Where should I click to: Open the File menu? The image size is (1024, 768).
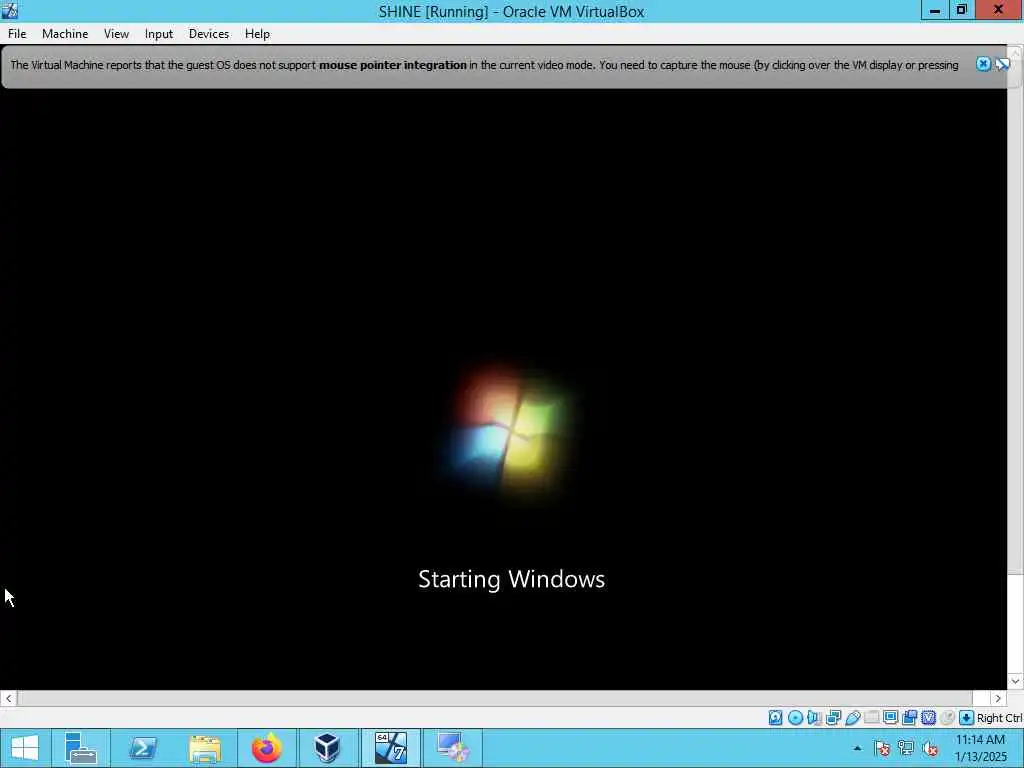point(17,34)
